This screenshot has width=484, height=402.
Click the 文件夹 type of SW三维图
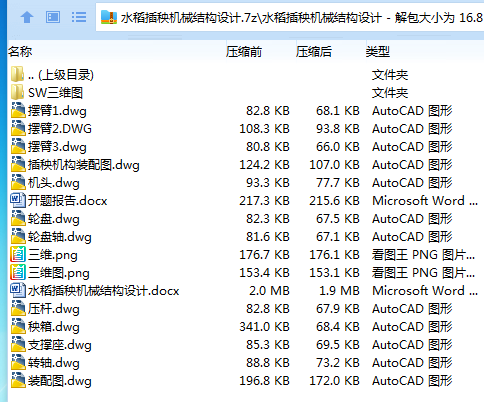coord(390,93)
